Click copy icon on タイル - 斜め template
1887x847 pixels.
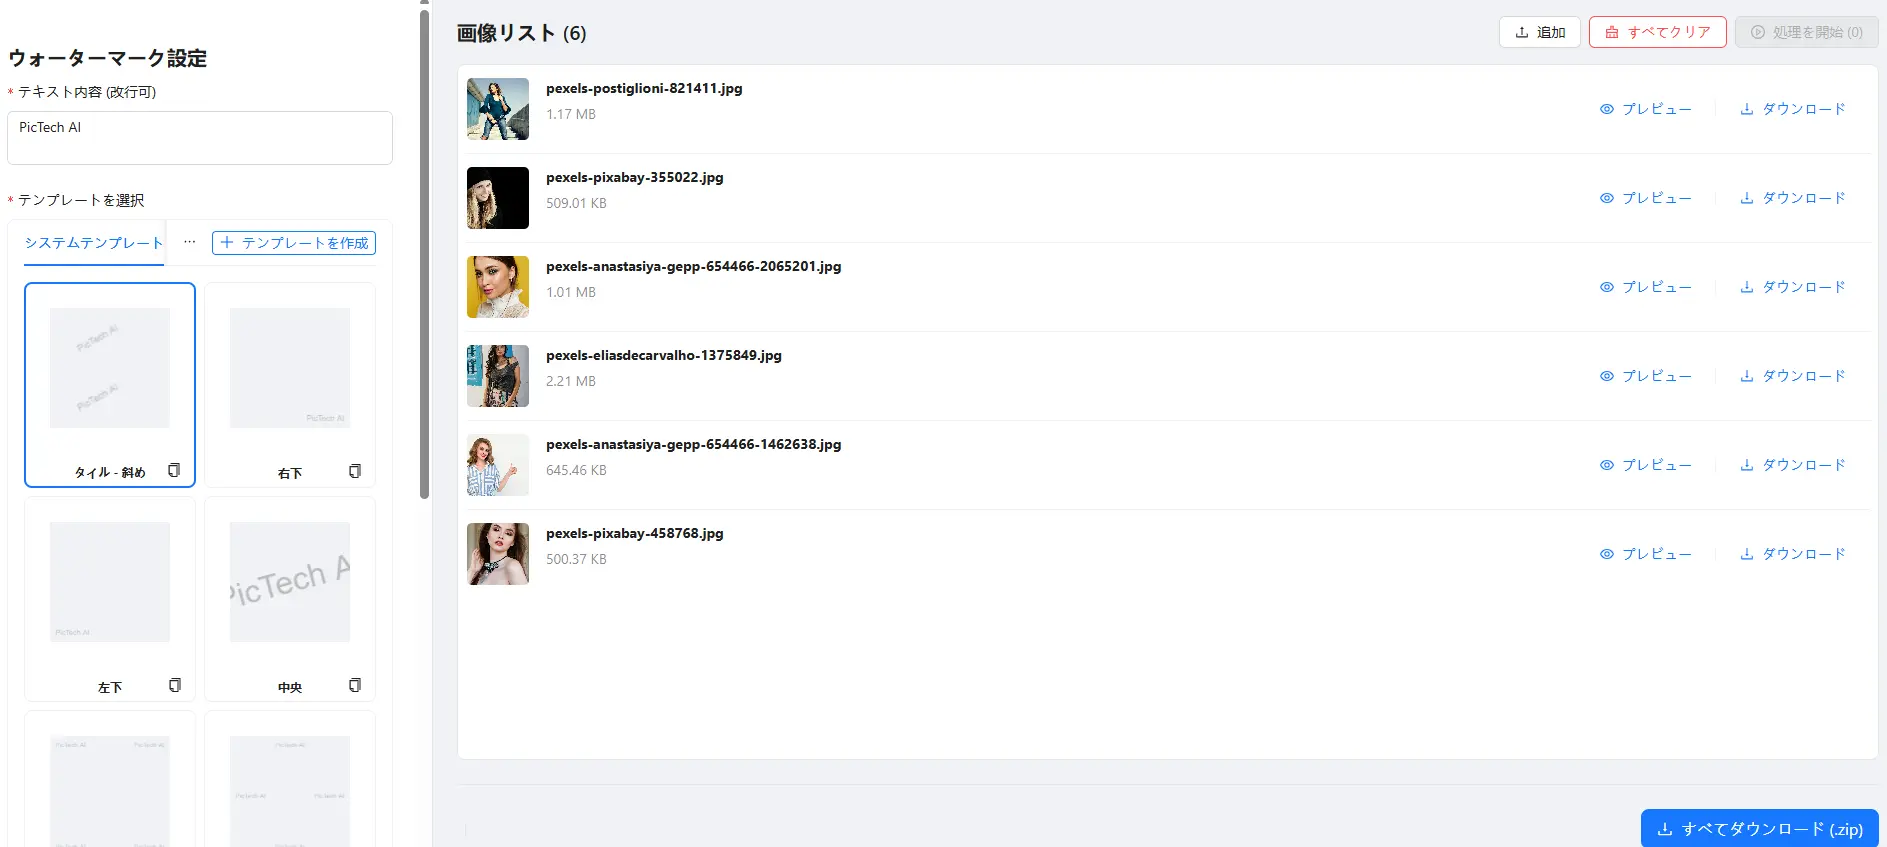pos(174,470)
